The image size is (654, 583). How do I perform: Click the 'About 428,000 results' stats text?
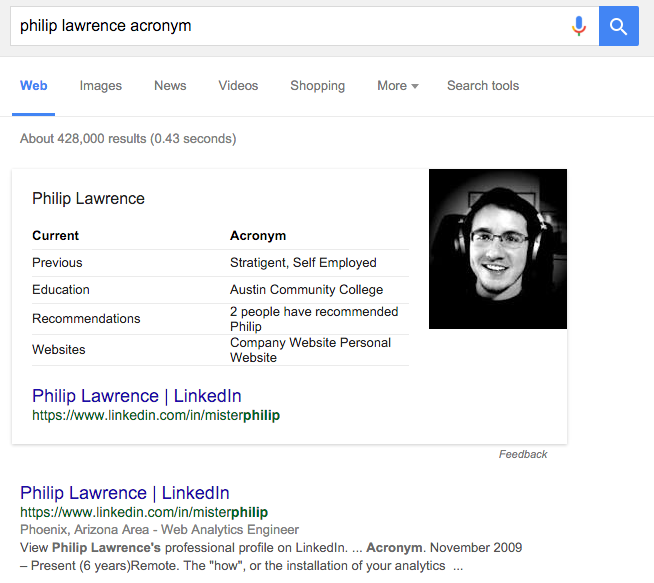click(x=128, y=138)
